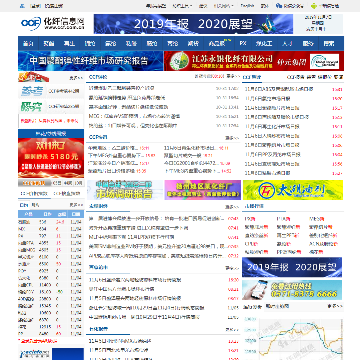Open the top 2019年报 2020展望 header banner
The image size is (360, 360).
[x=193, y=24]
